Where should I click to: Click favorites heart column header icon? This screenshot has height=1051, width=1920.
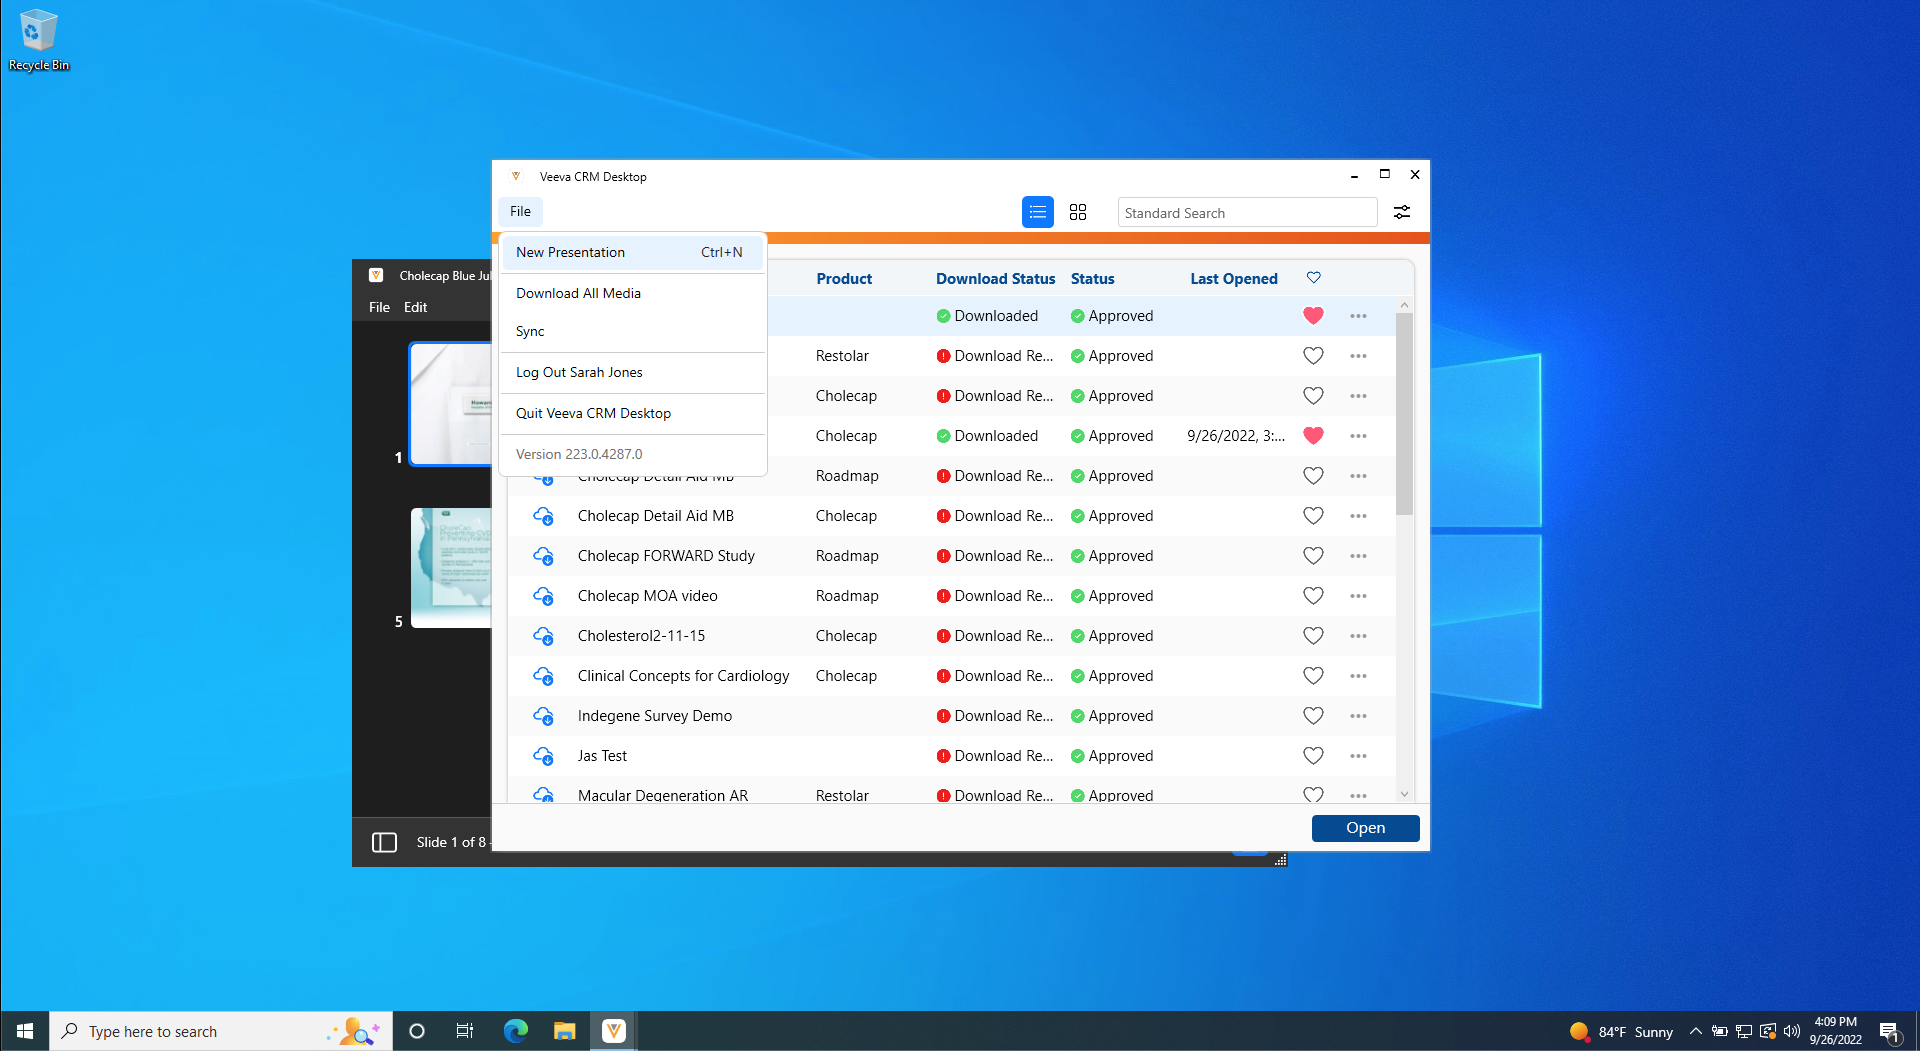tap(1313, 278)
